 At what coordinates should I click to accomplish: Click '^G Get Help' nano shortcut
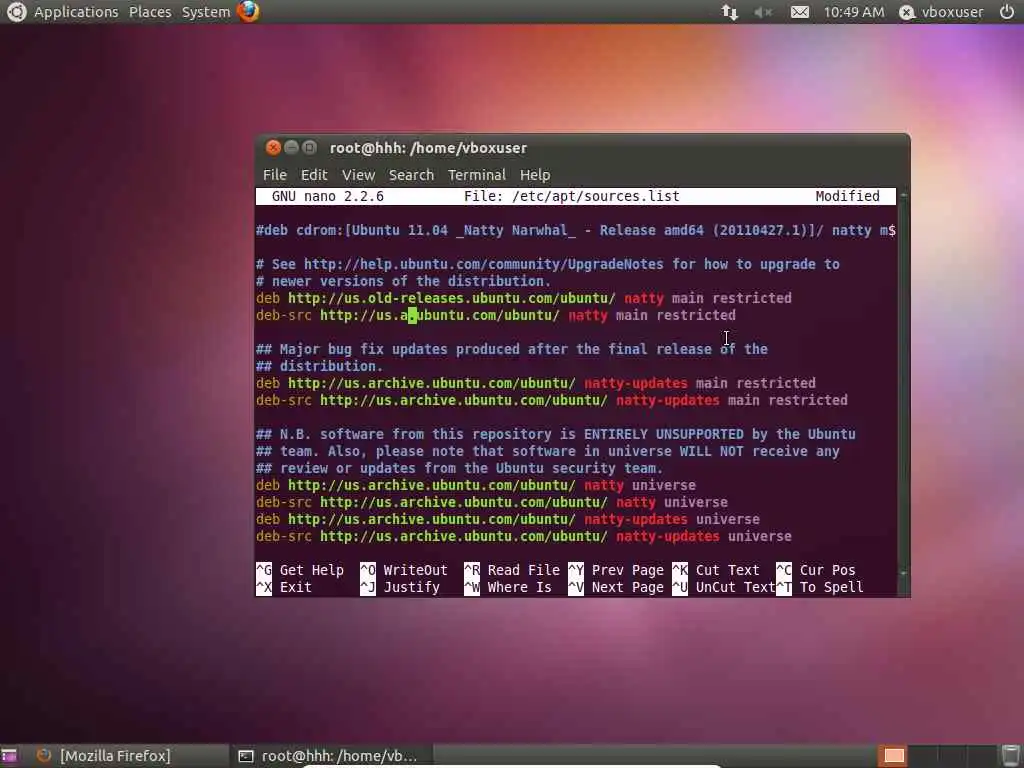300,570
